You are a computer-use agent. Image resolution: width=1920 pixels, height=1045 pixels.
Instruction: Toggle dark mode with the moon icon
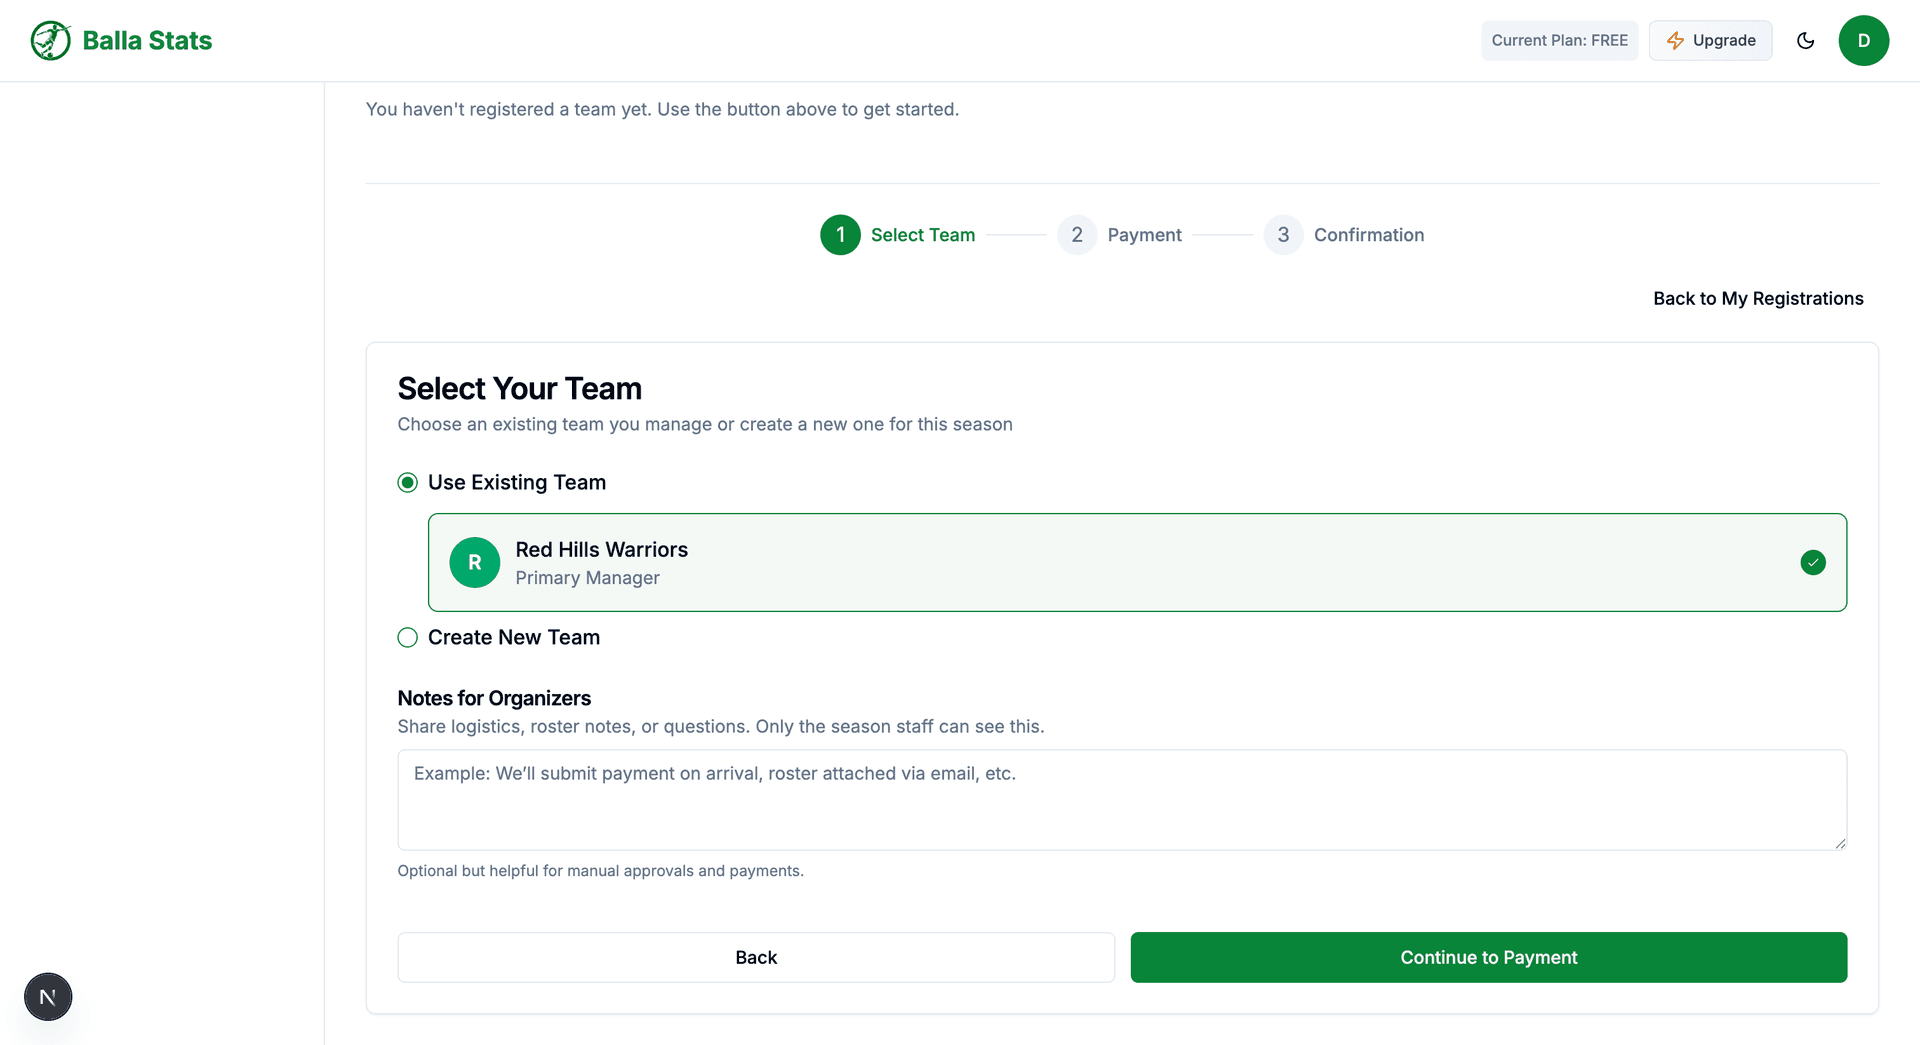(x=1806, y=40)
